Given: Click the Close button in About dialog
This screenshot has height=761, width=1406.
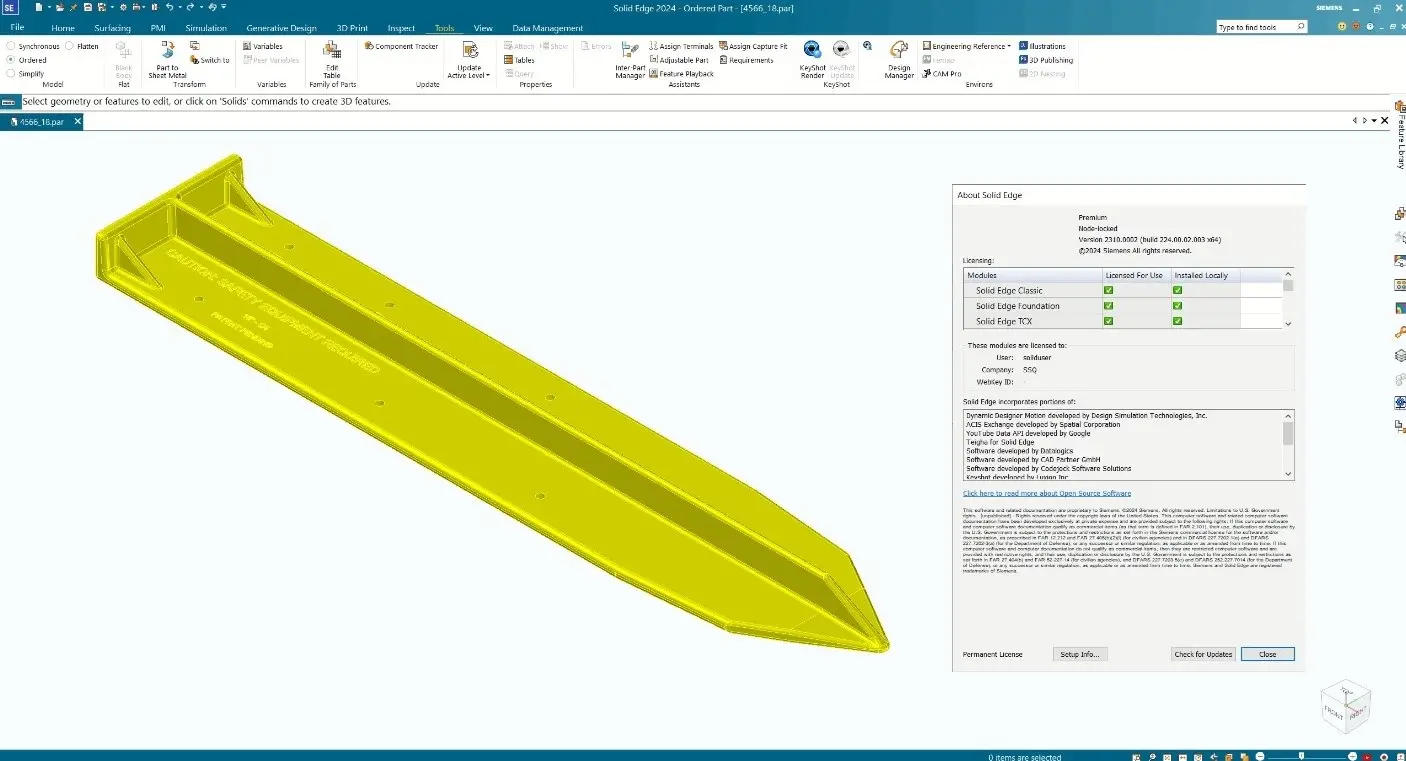Looking at the screenshot, I should pos(1267,654).
